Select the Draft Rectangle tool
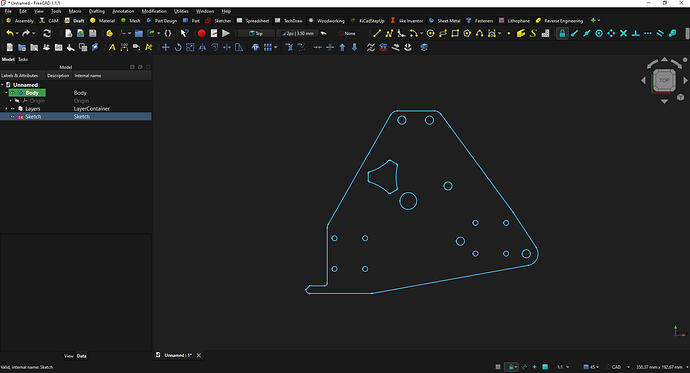Screen dimensions: 690x373 click(x=455, y=33)
